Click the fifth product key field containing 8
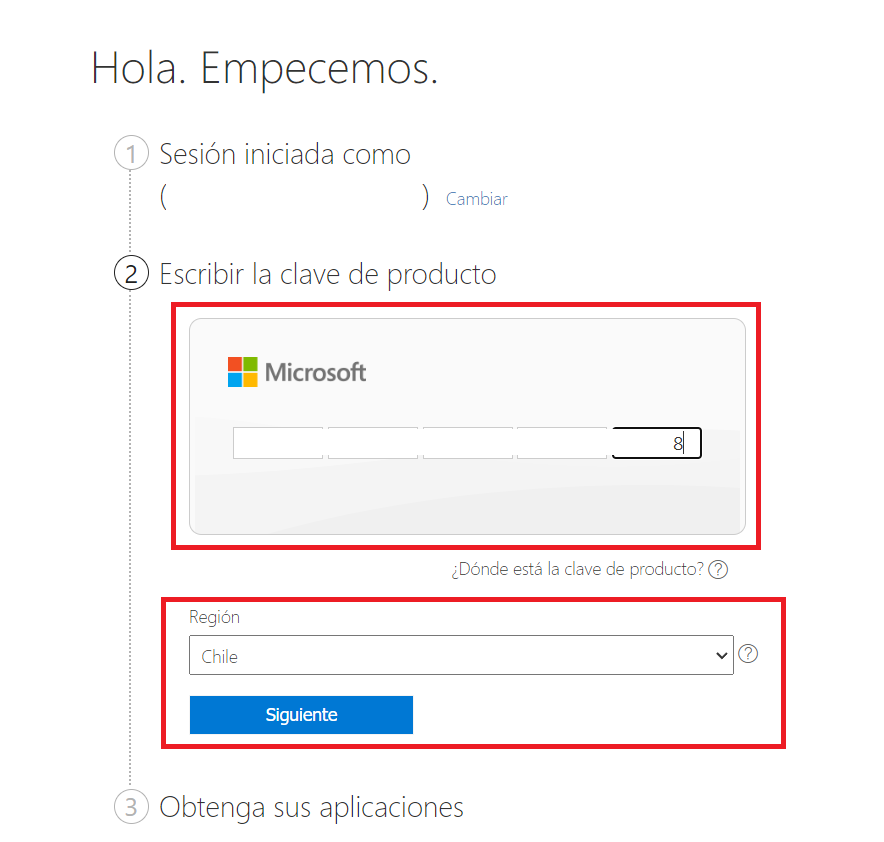The height and width of the screenshot is (842, 884). 656,443
